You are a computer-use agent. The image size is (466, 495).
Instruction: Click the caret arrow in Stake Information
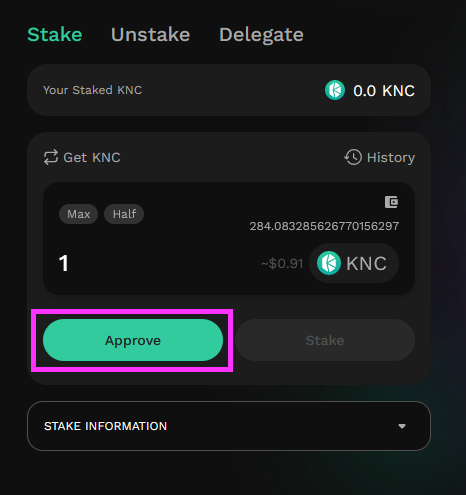tap(402, 426)
